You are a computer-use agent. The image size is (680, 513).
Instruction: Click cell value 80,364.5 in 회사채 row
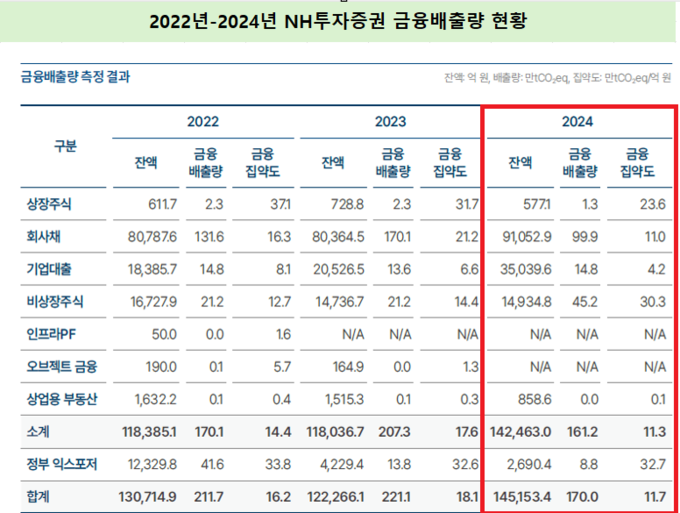pyautogui.click(x=338, y=237)
